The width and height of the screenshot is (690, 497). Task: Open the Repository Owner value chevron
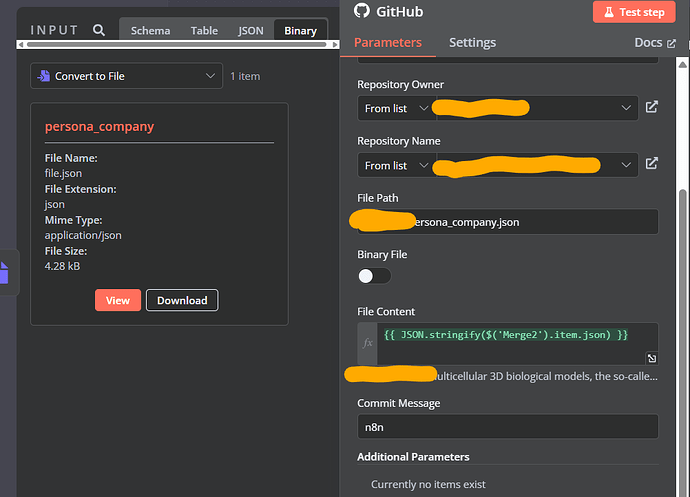[x=627, y=108]
